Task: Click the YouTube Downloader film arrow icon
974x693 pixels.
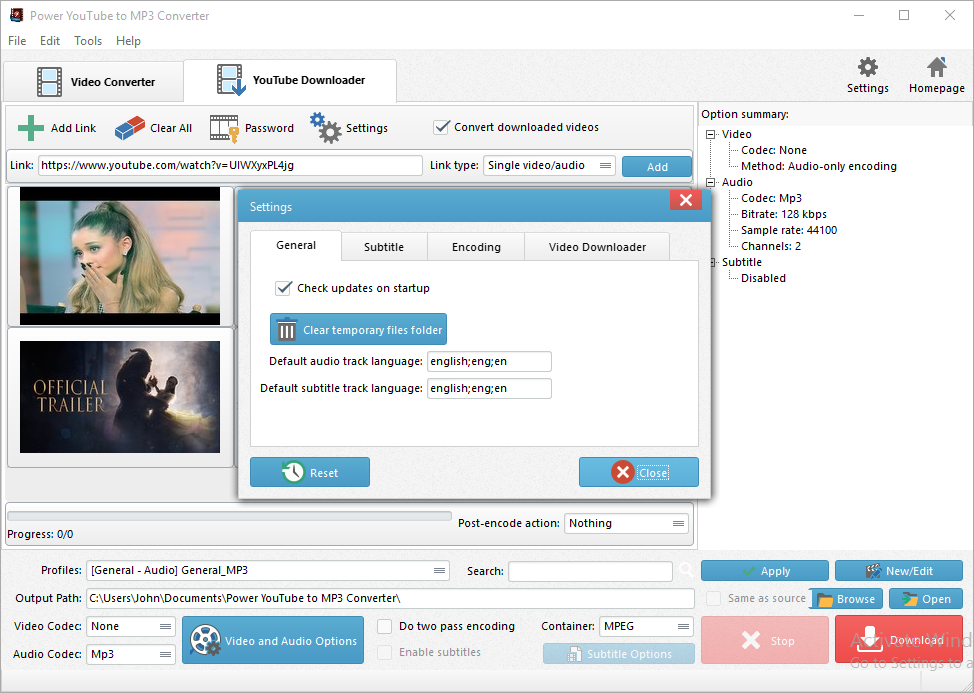Action: tap(231, 80)
